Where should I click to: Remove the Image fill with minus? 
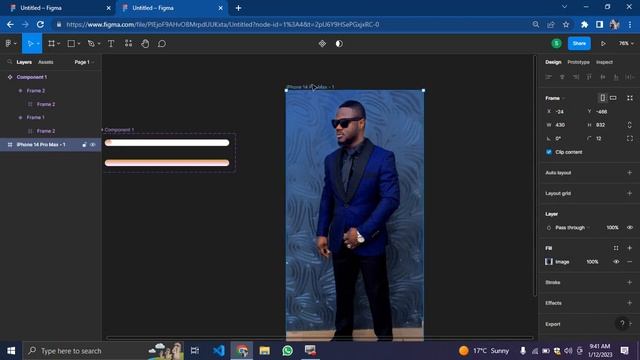629,262
